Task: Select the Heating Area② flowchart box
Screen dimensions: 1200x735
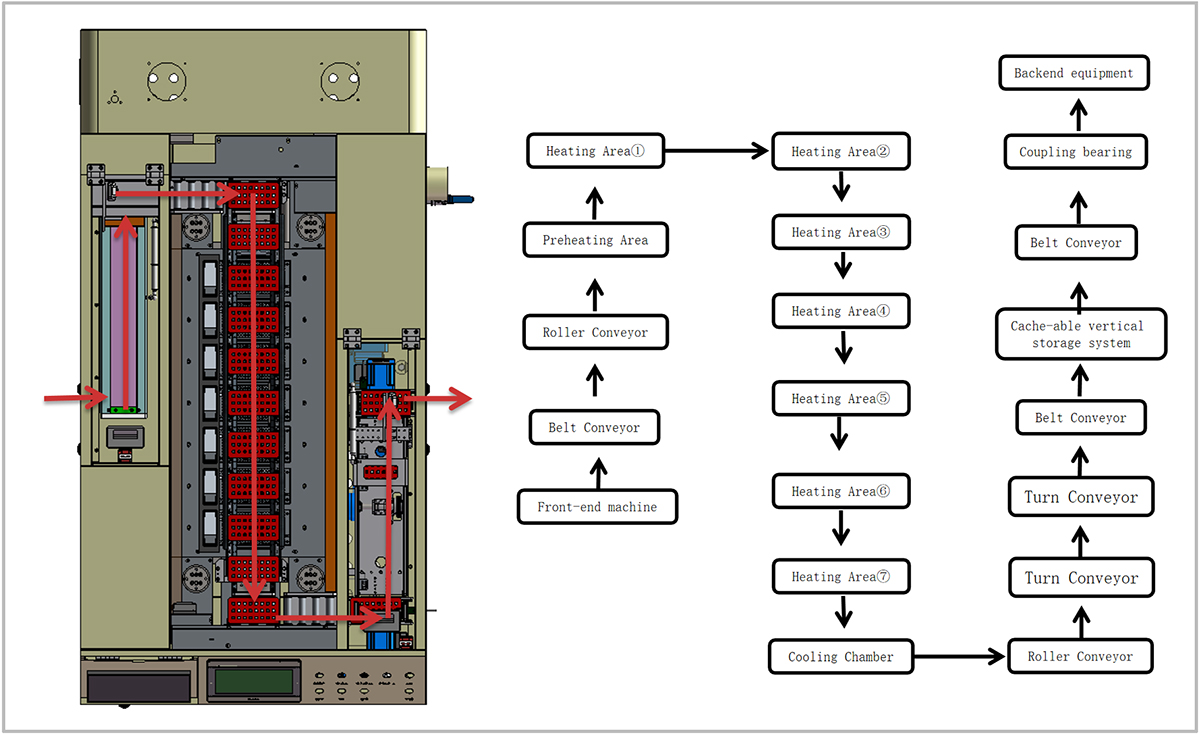Action: point(840,152)
